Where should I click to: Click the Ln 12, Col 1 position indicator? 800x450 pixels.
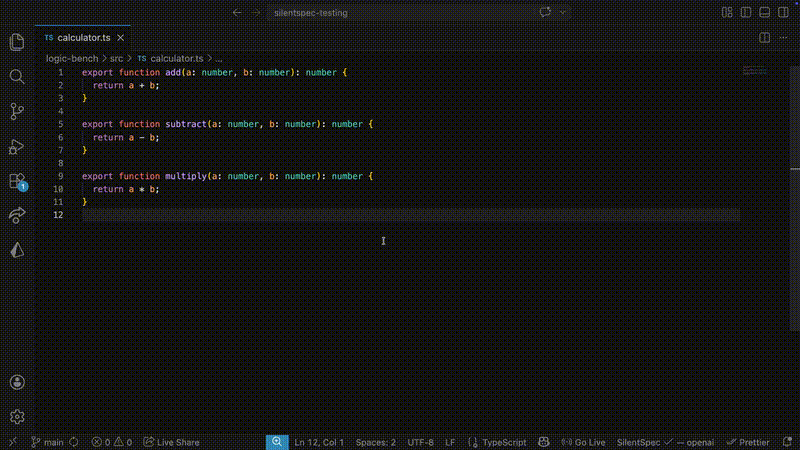pos(319,442)
